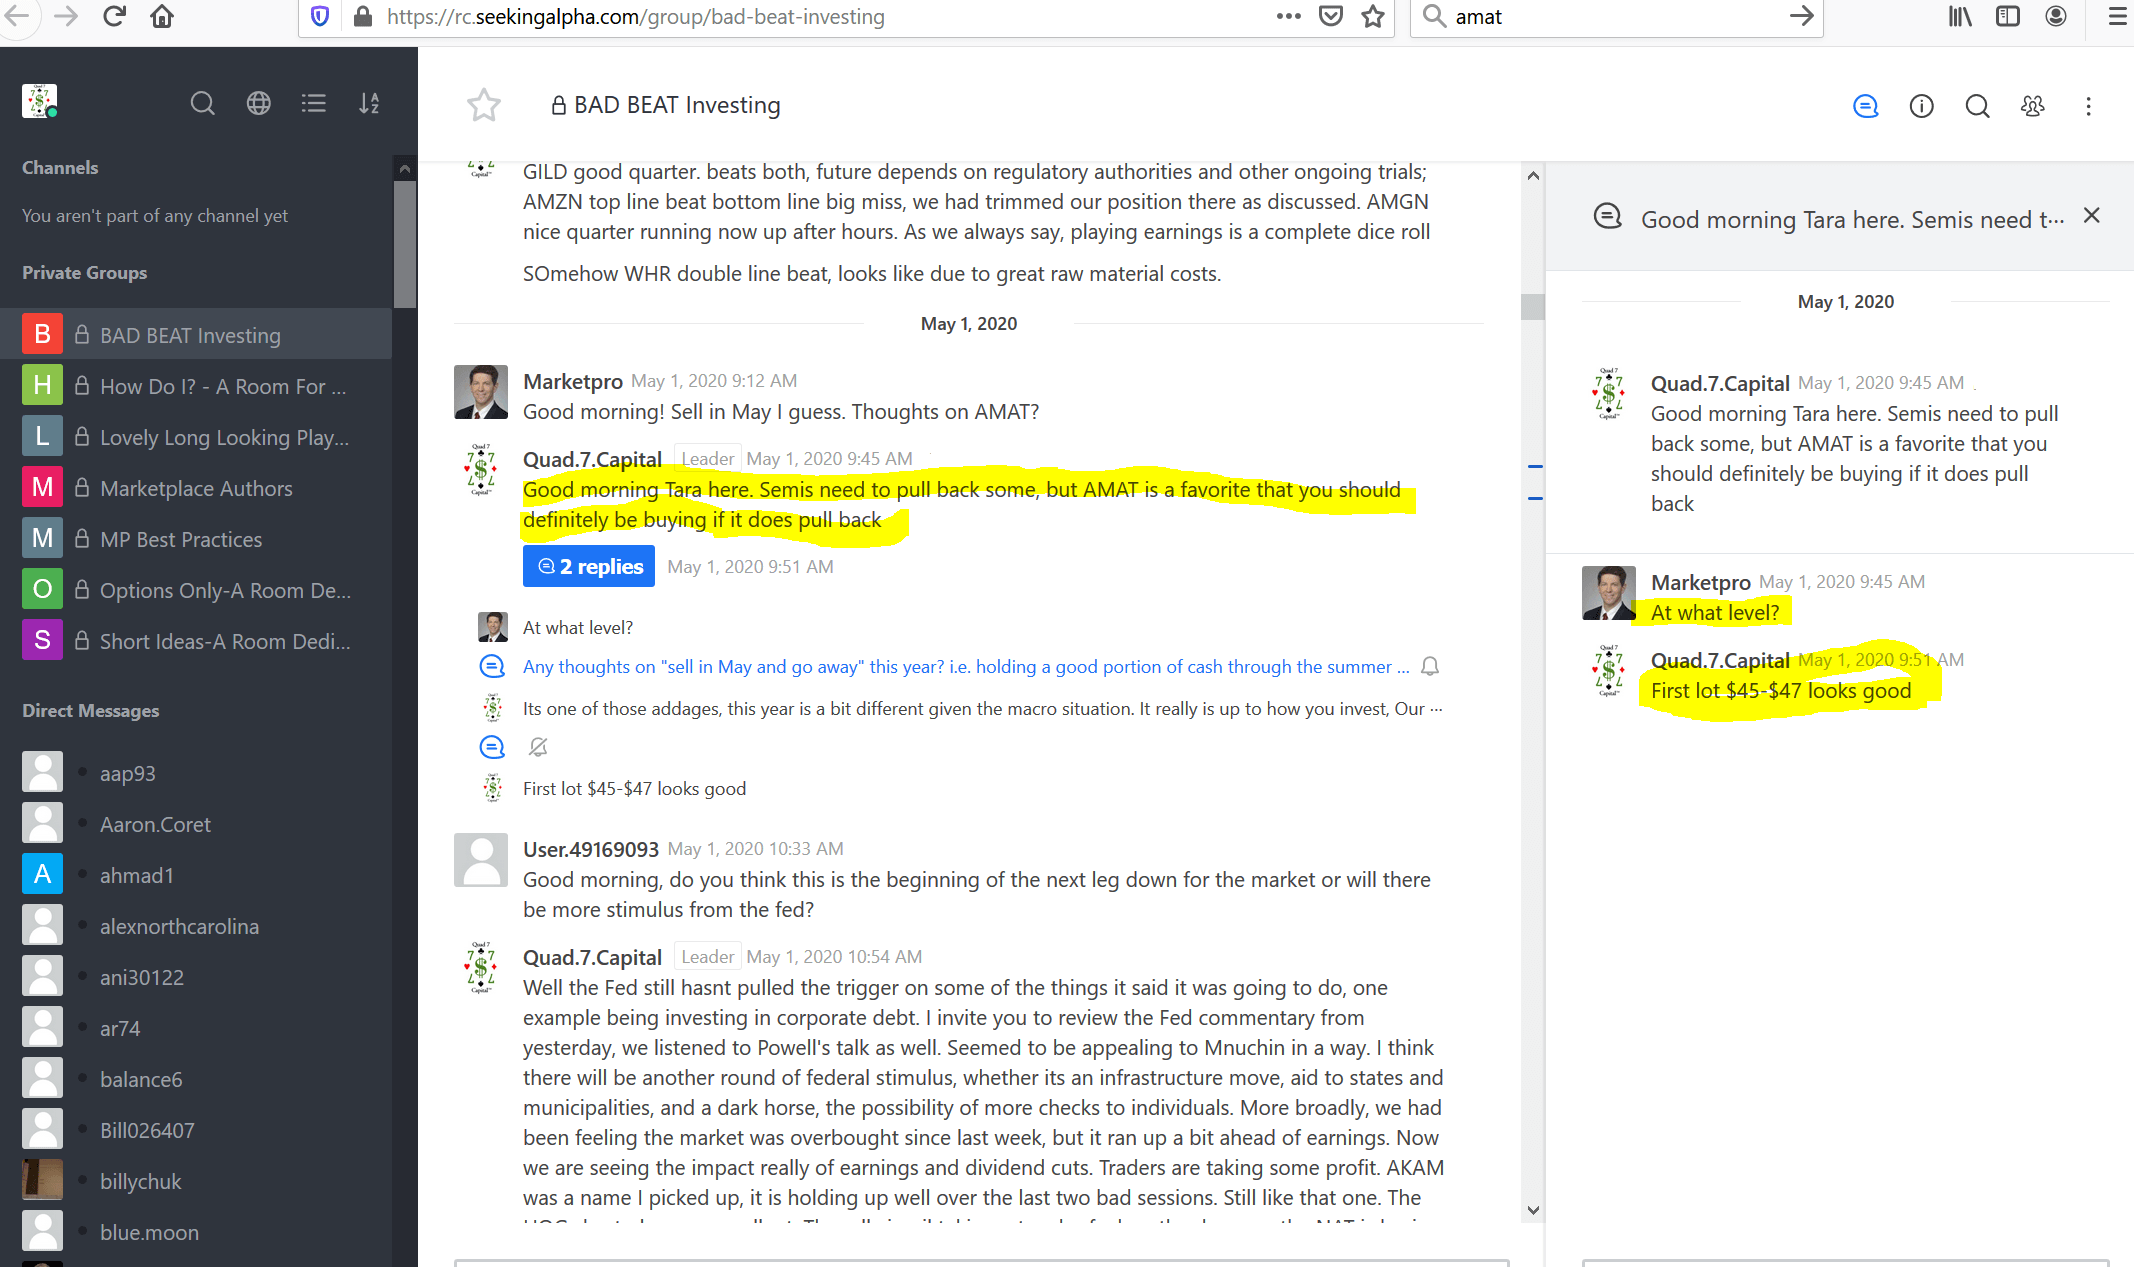Click the user avatar in chat sidebar
The height and width of the screenshot is (1267, 2134).
pyautogui.click(x=40, y=101)
